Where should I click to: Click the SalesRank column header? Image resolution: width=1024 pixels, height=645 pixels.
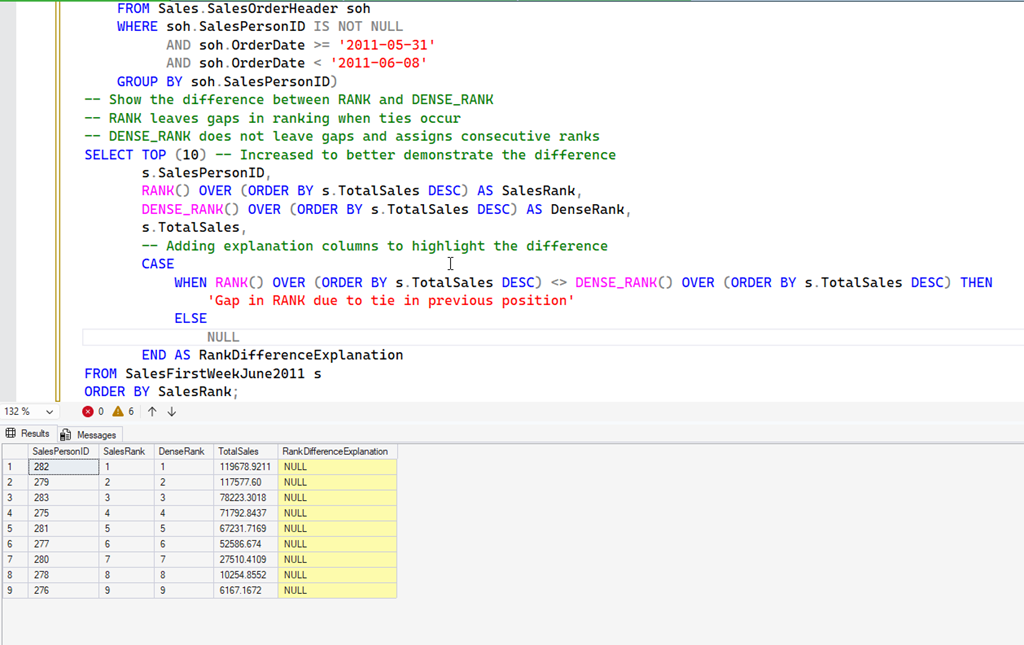coord(126,451)
